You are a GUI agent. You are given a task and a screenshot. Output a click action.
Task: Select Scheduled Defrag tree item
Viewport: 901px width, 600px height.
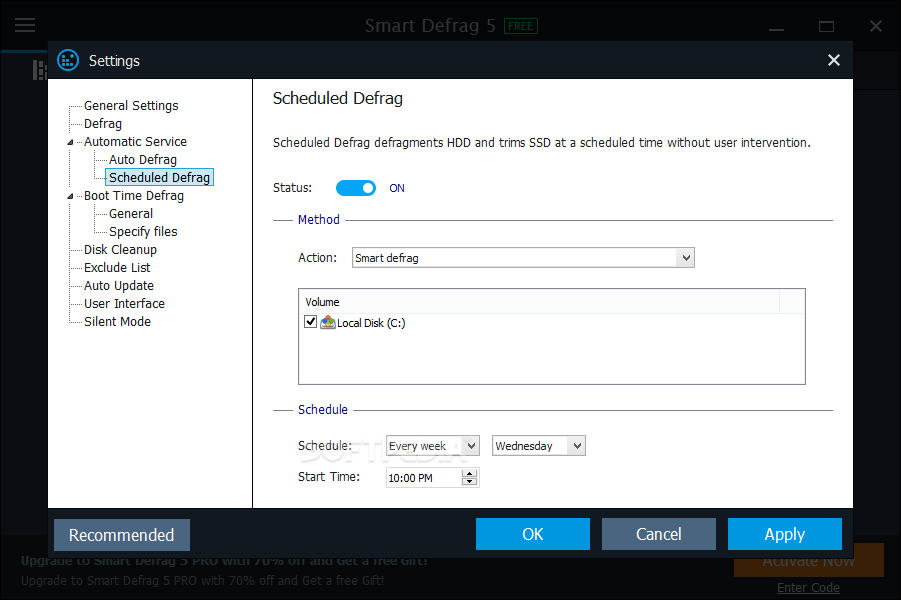coord(159,177)
